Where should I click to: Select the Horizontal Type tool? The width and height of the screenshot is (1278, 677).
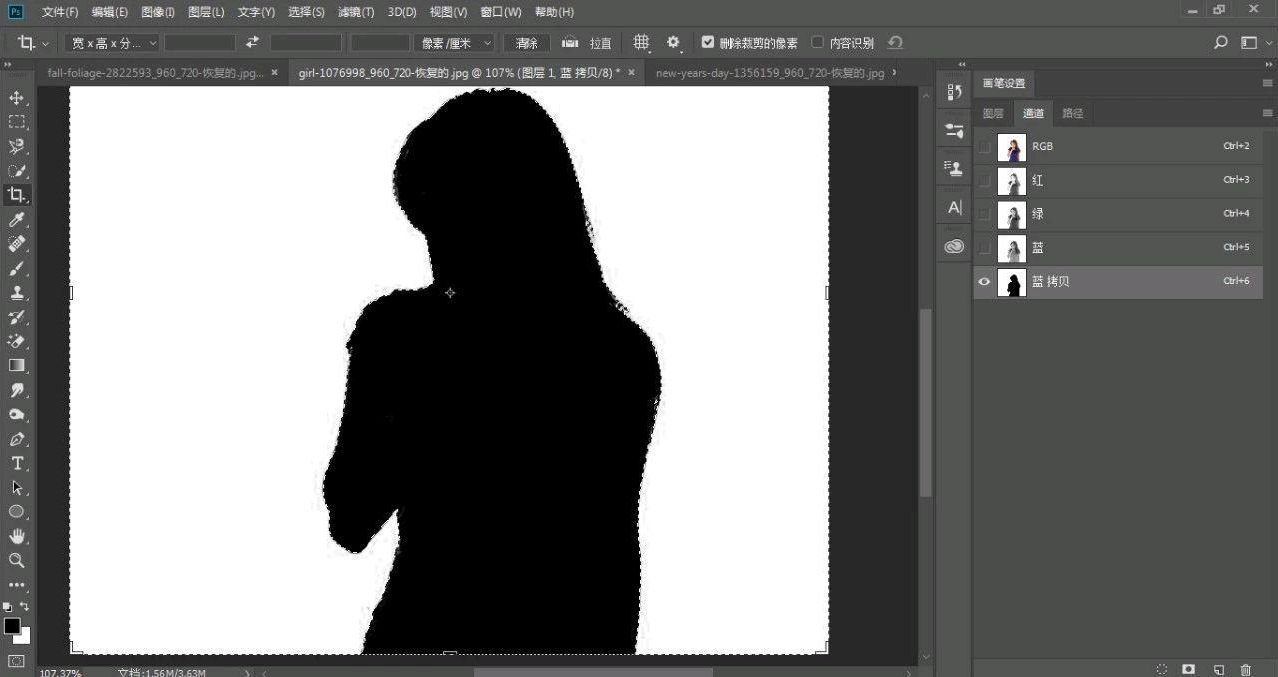click(x=16, y=462)
